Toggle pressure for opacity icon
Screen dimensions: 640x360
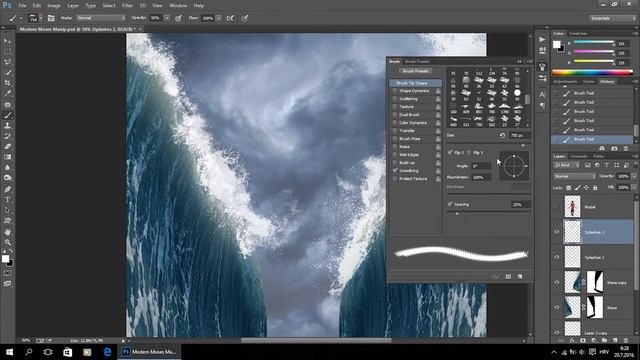coord(178,18)
